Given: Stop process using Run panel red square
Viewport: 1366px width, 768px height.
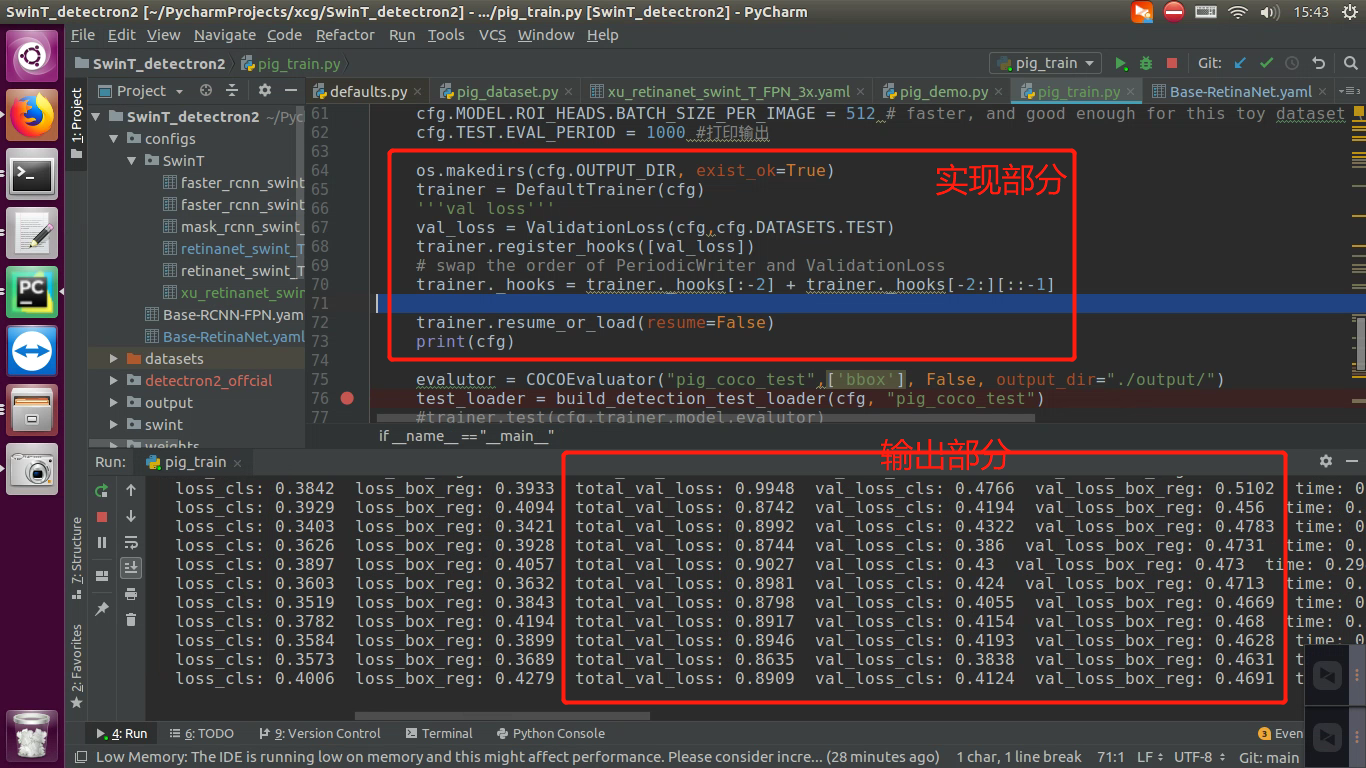Looking at the screenshot, I should 102,517.
